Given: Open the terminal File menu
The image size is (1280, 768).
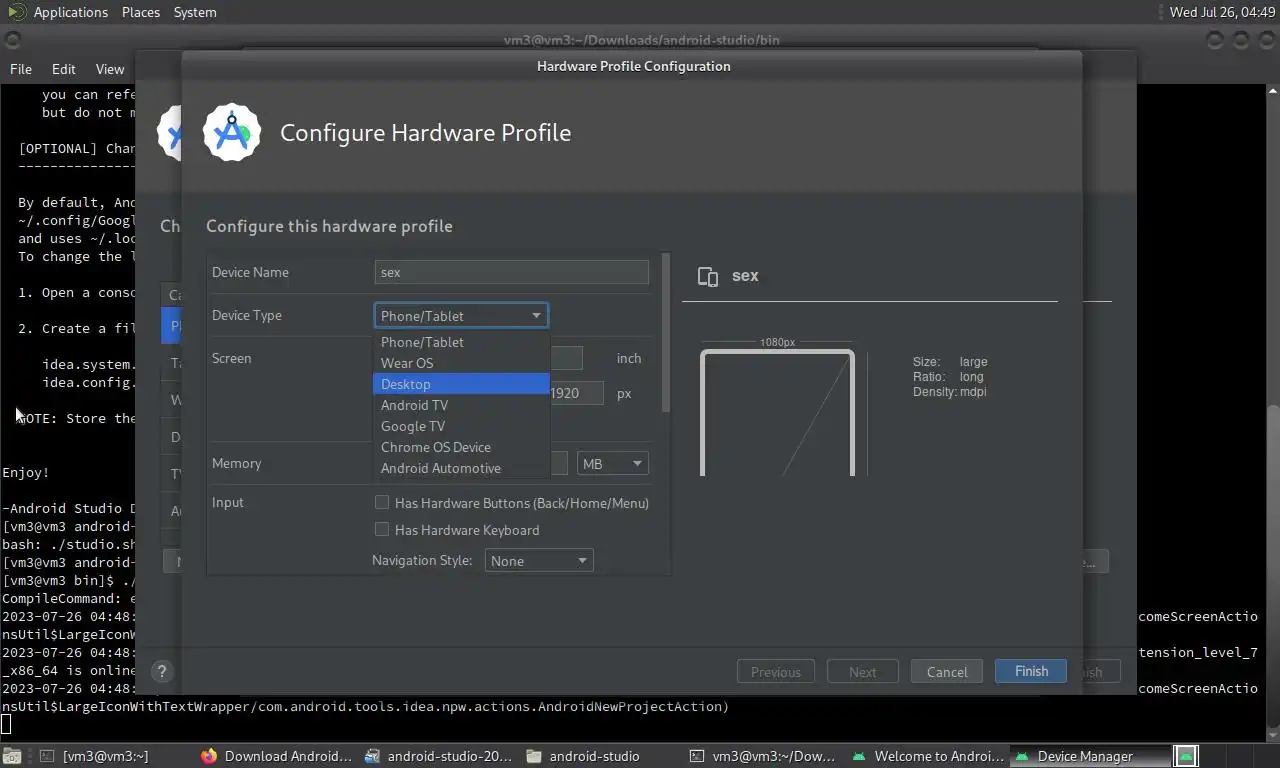Looking at the screenshot, I should tap(21, 69).
